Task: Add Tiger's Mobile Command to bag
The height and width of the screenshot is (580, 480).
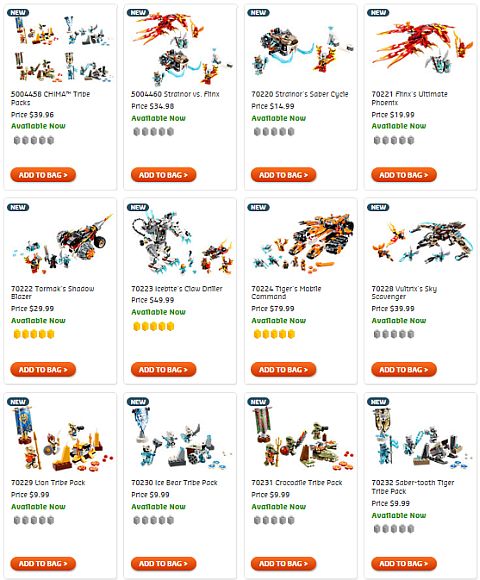Action: pos(283,370)
